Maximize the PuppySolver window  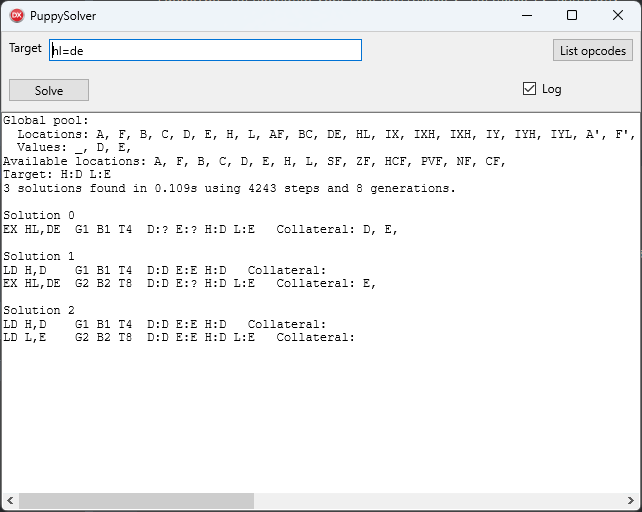tap(572, 16)
